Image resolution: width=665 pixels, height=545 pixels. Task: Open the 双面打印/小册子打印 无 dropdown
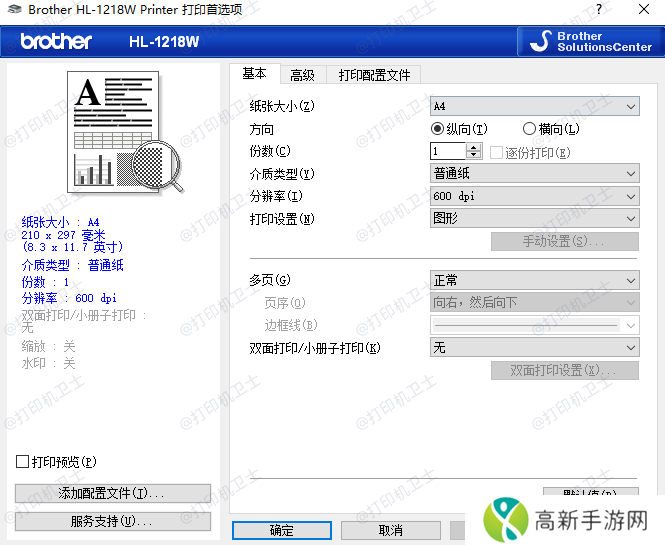534,348
